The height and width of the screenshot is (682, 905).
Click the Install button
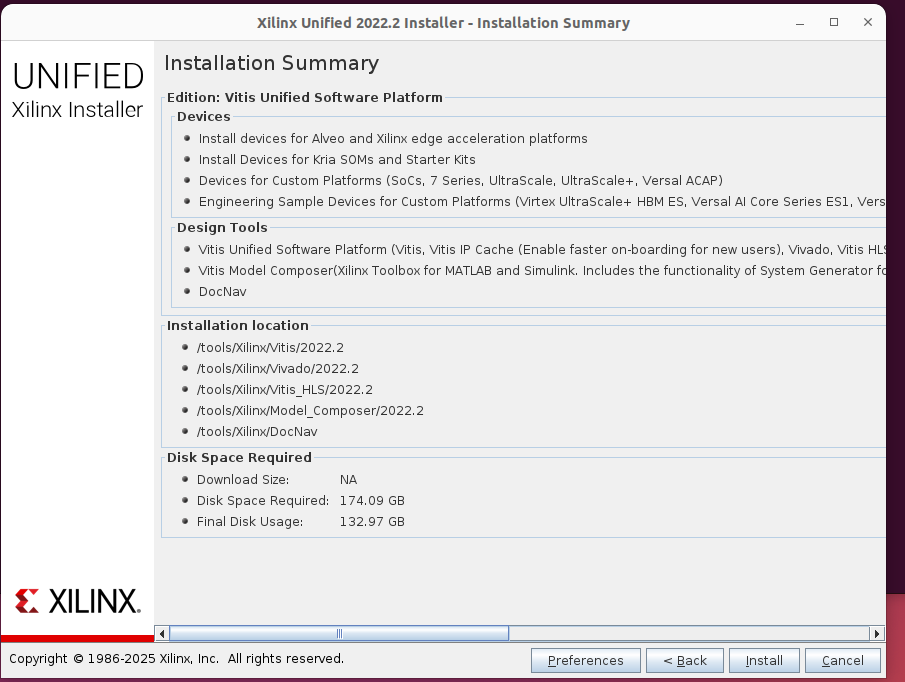coord(764,660)
